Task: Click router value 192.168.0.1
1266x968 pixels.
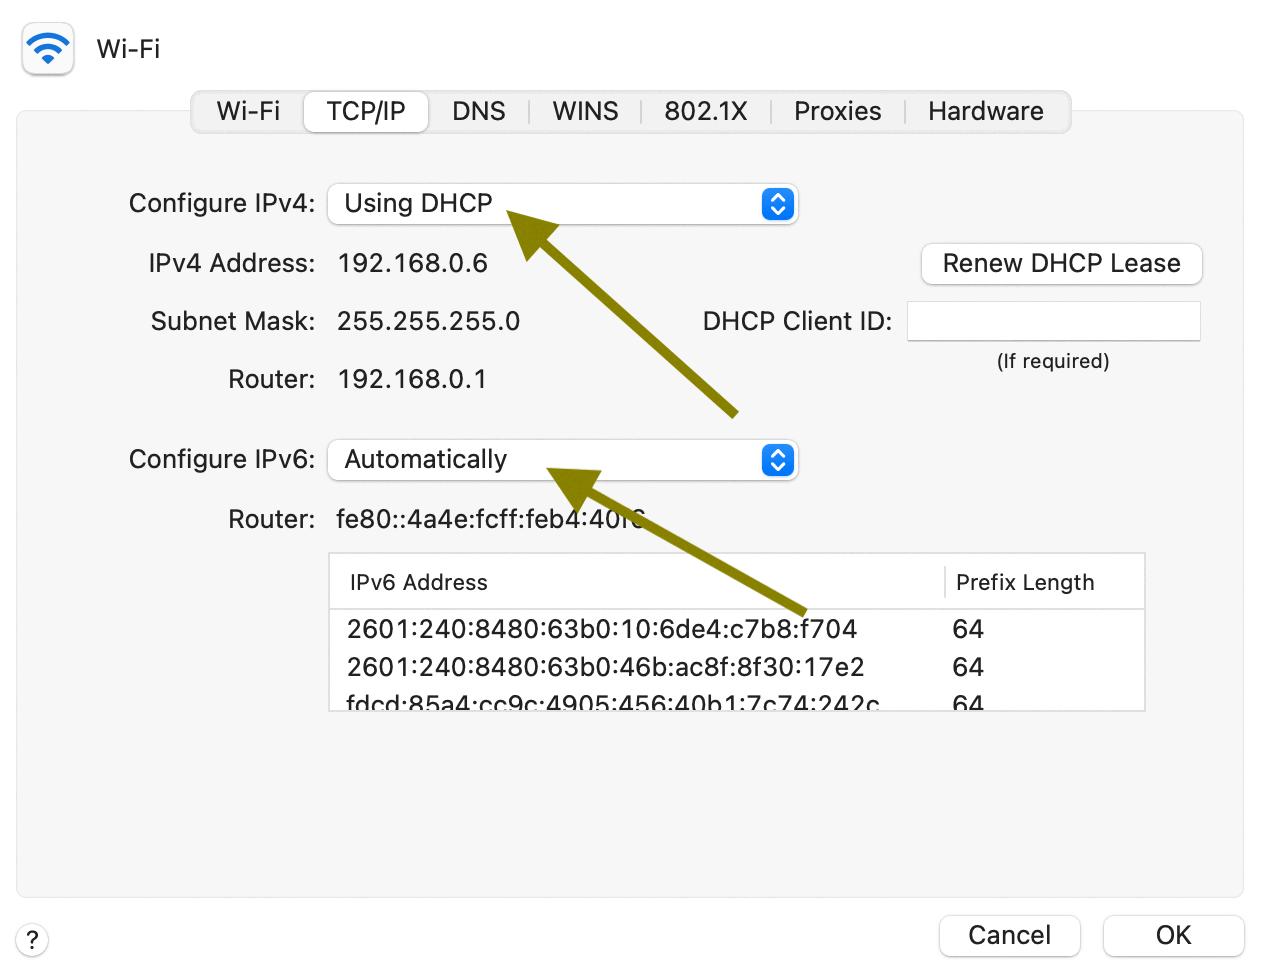Action: pos(412,379)
